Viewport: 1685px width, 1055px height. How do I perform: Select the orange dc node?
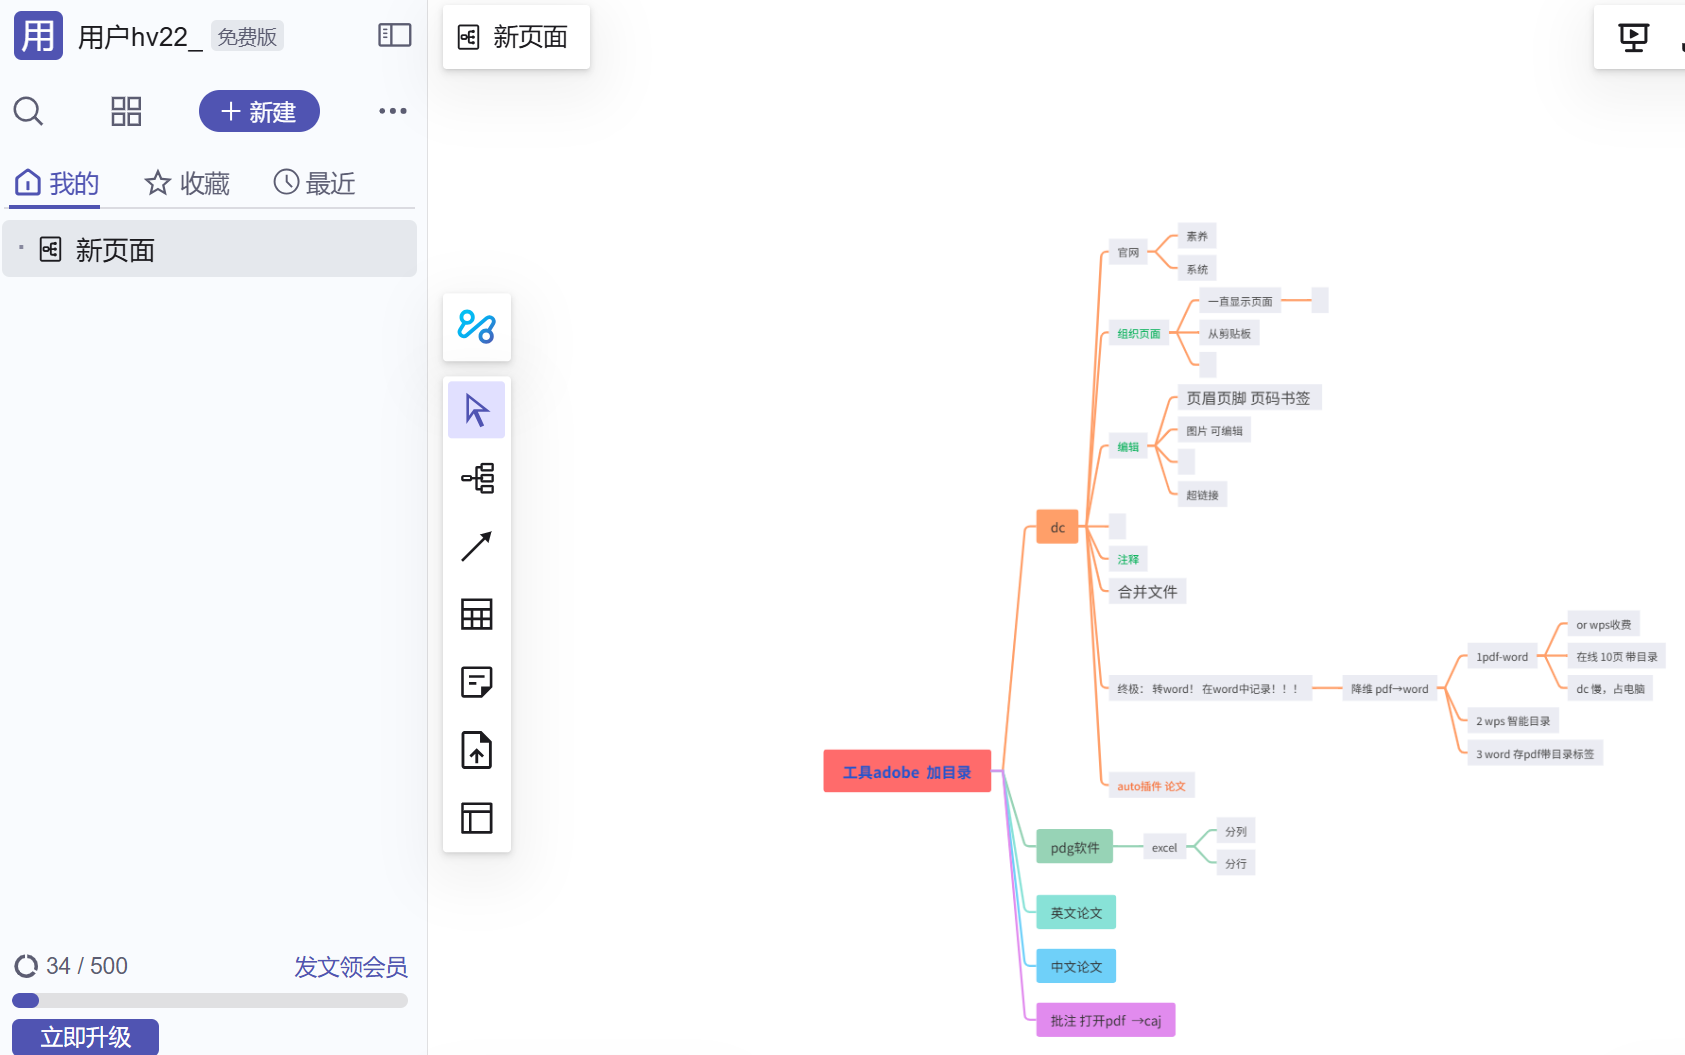[x=1058, y=527]
